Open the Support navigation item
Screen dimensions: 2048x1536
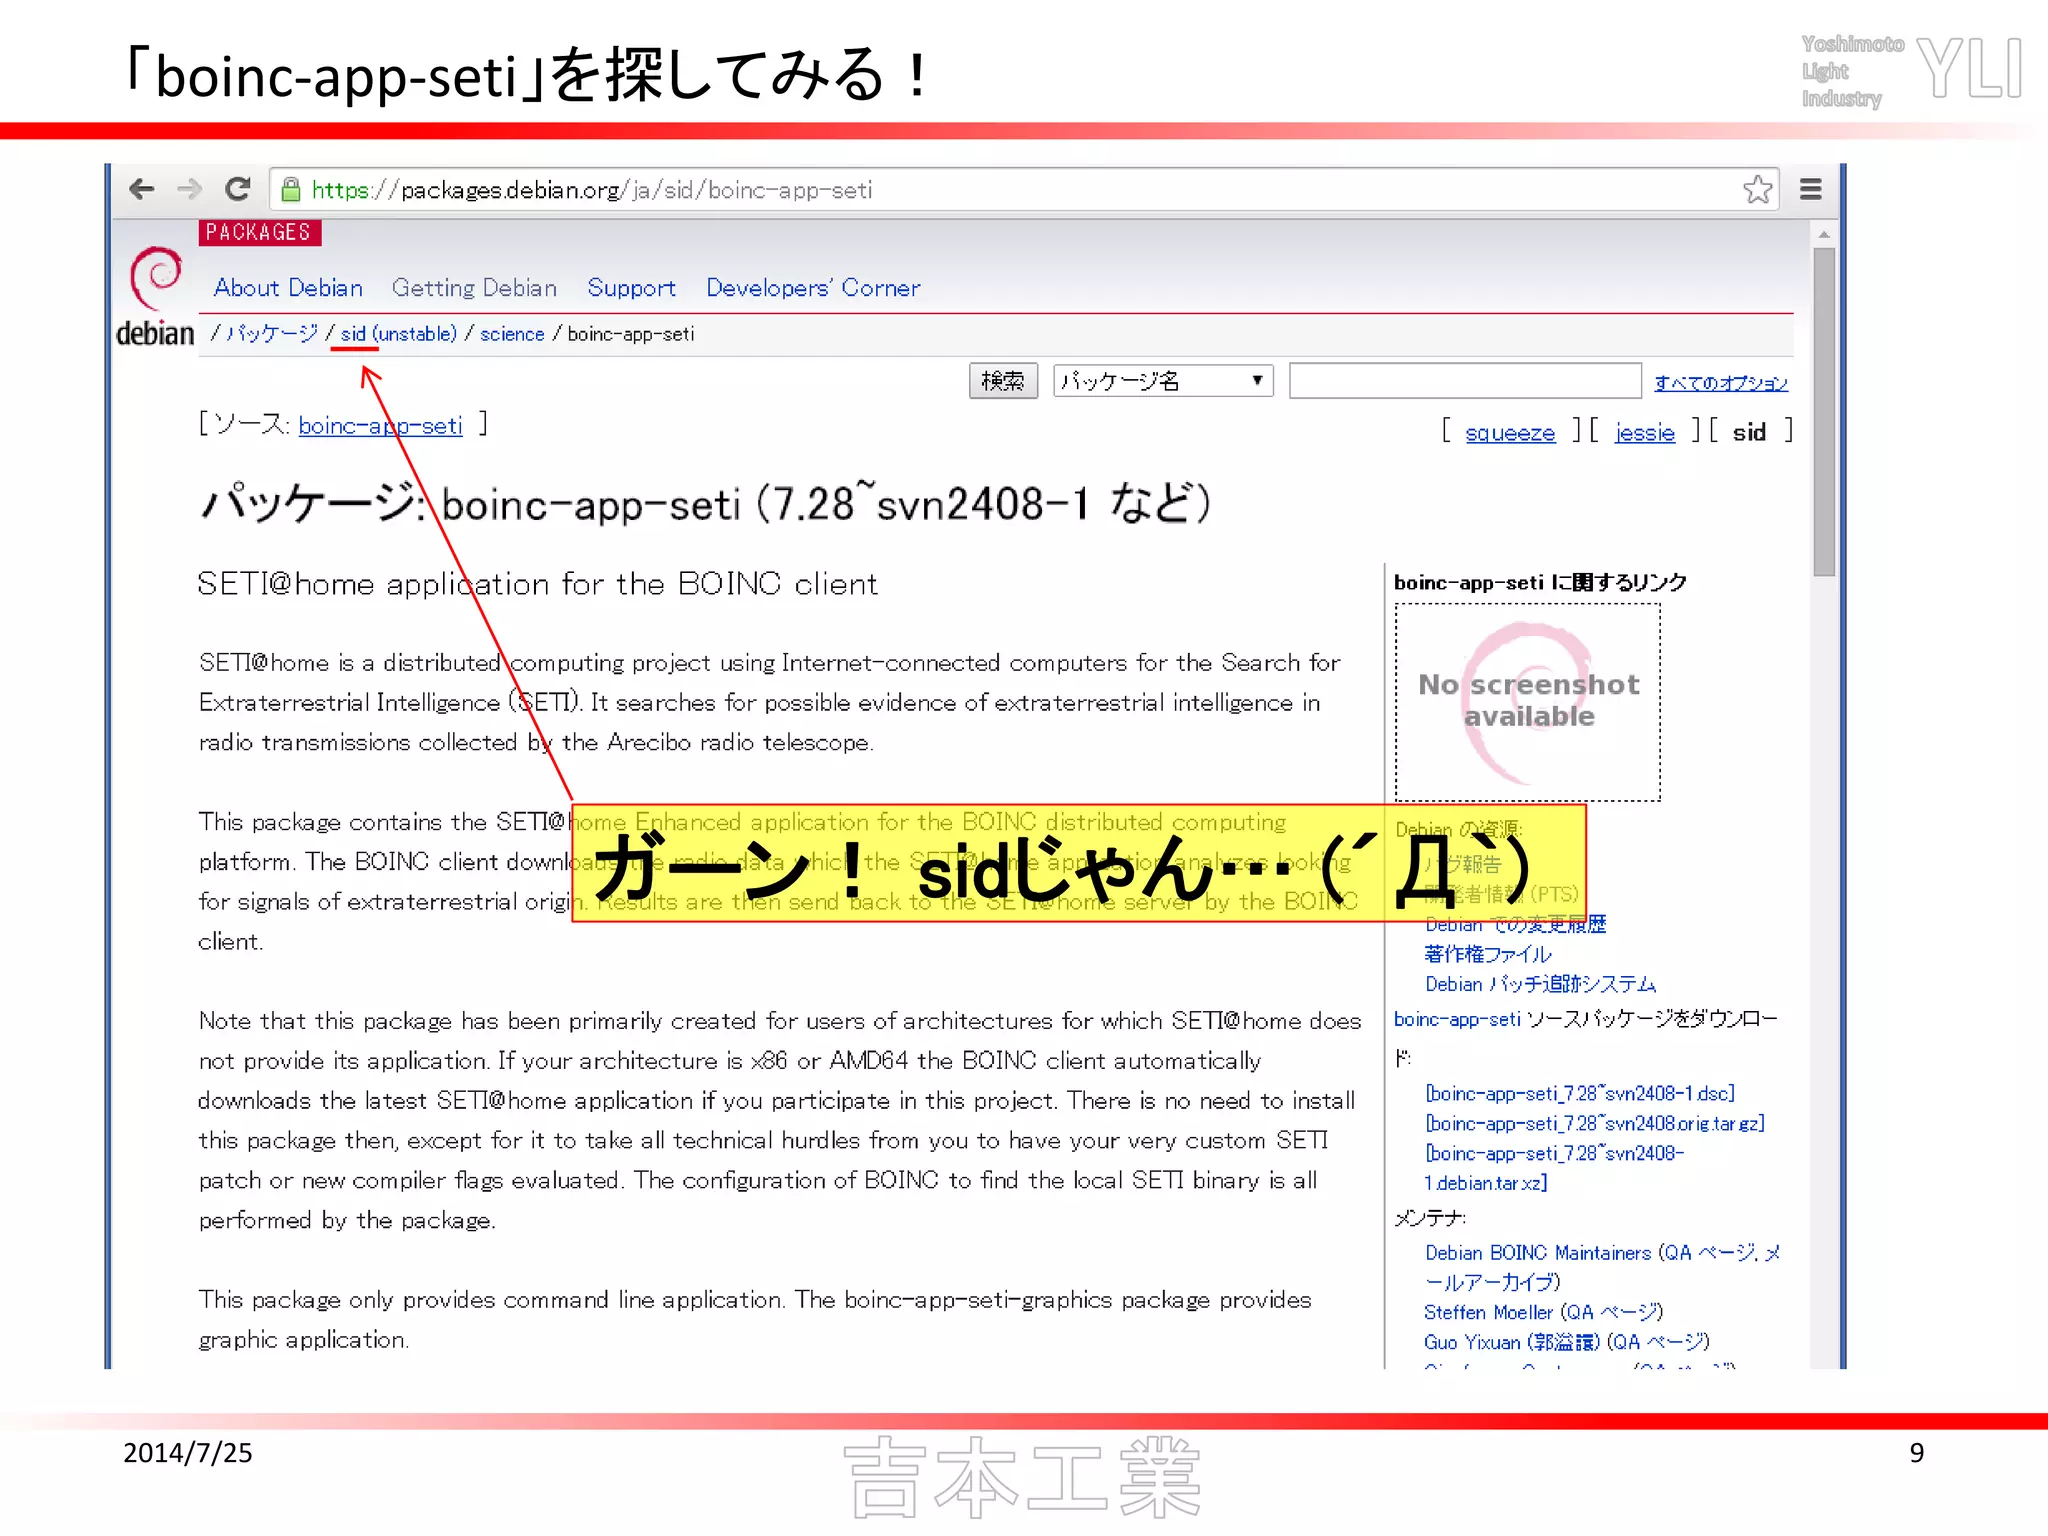tap(631, 288)
